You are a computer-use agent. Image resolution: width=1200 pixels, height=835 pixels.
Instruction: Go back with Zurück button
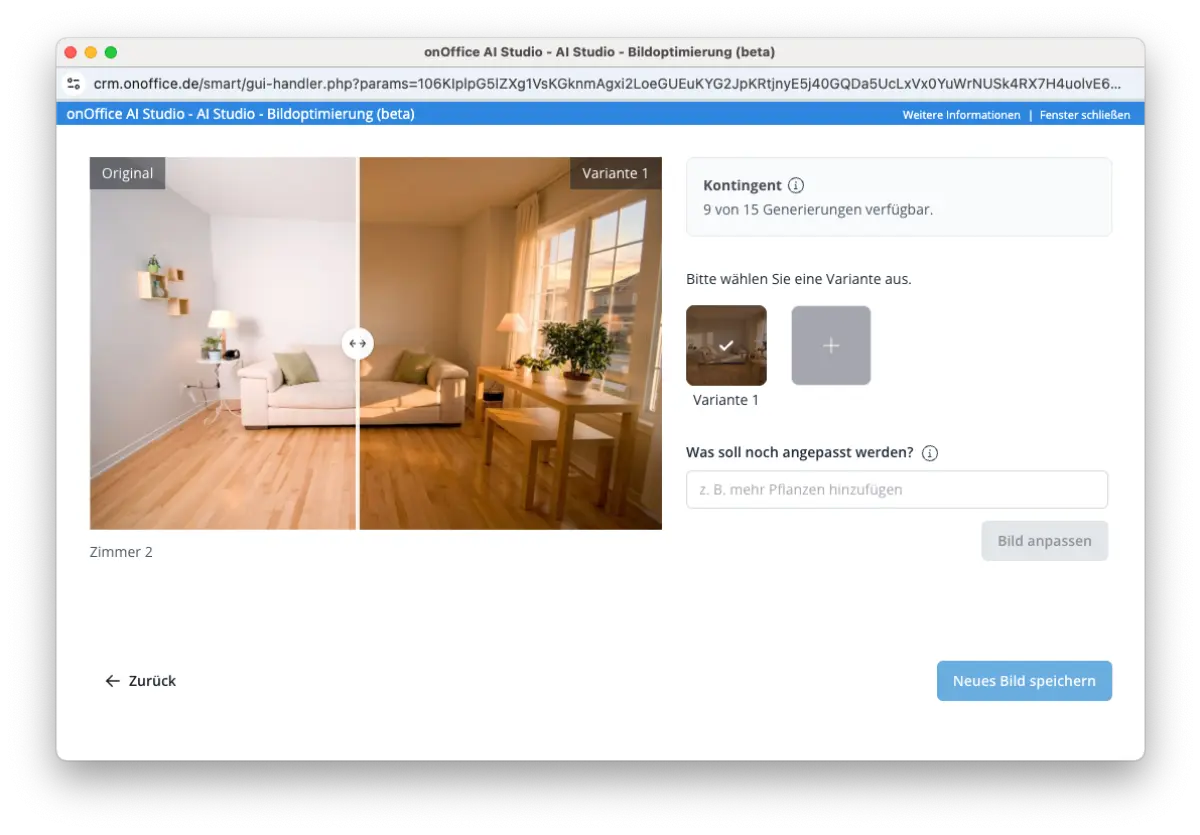pos(140,681)
